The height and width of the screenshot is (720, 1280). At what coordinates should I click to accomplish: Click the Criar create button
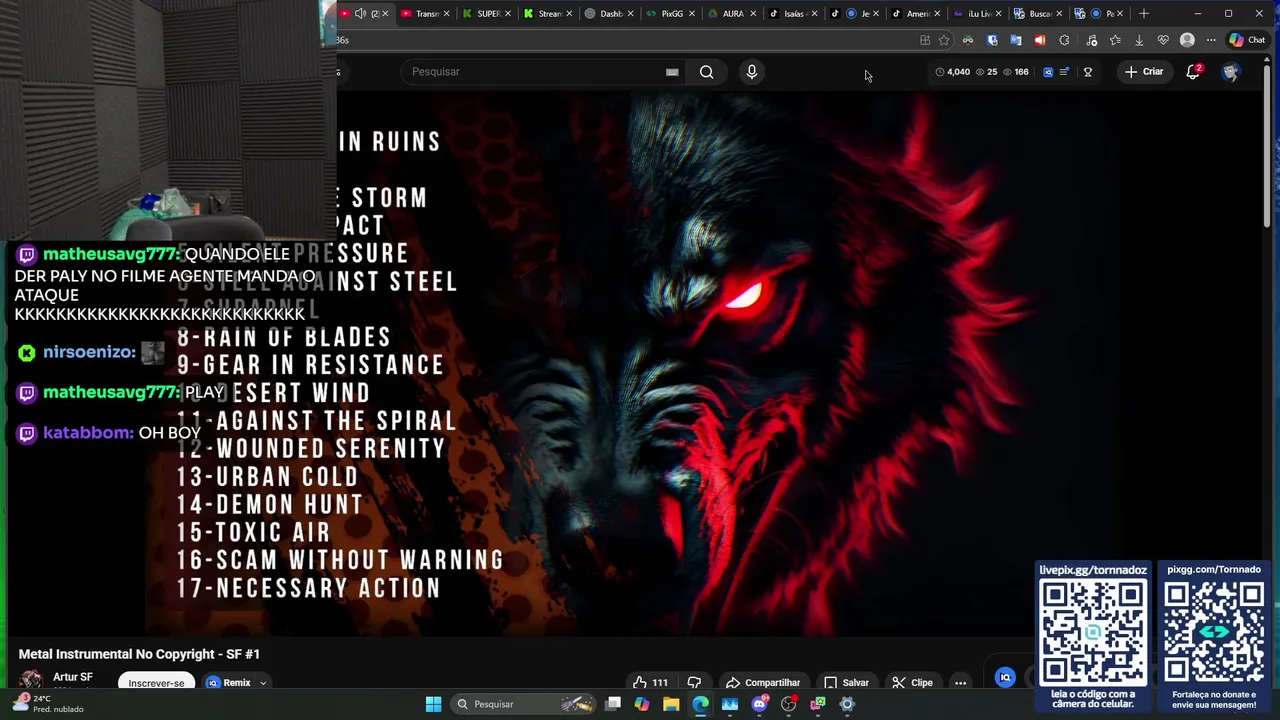point(1143,72)
